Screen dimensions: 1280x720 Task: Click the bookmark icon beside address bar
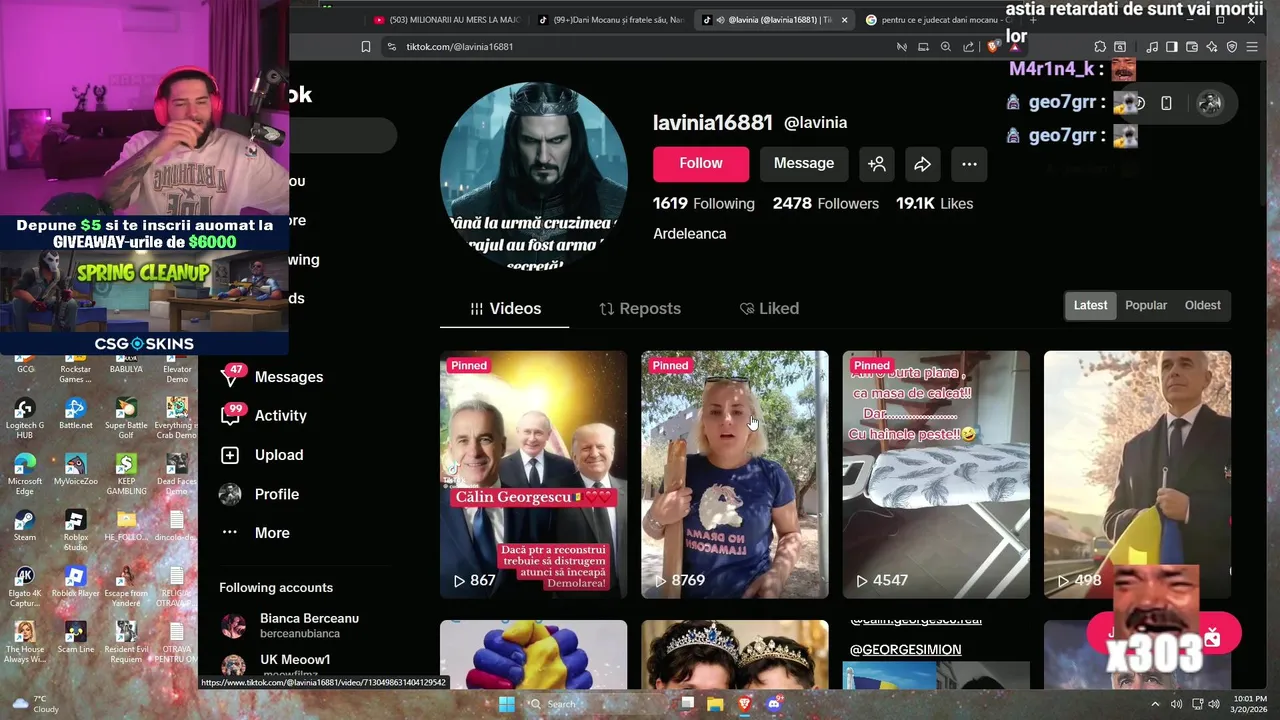click(x=366, y=47)
